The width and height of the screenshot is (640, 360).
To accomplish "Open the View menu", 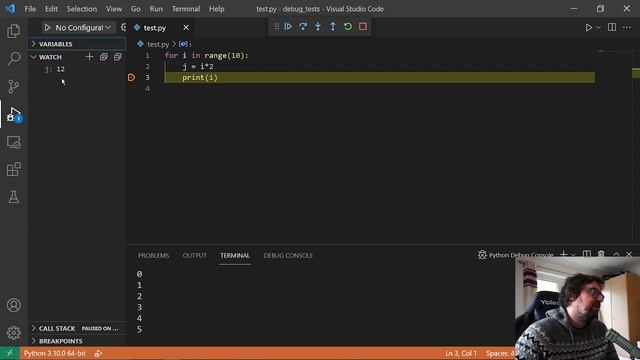I will pyautogui.click(x=114, y=9).
